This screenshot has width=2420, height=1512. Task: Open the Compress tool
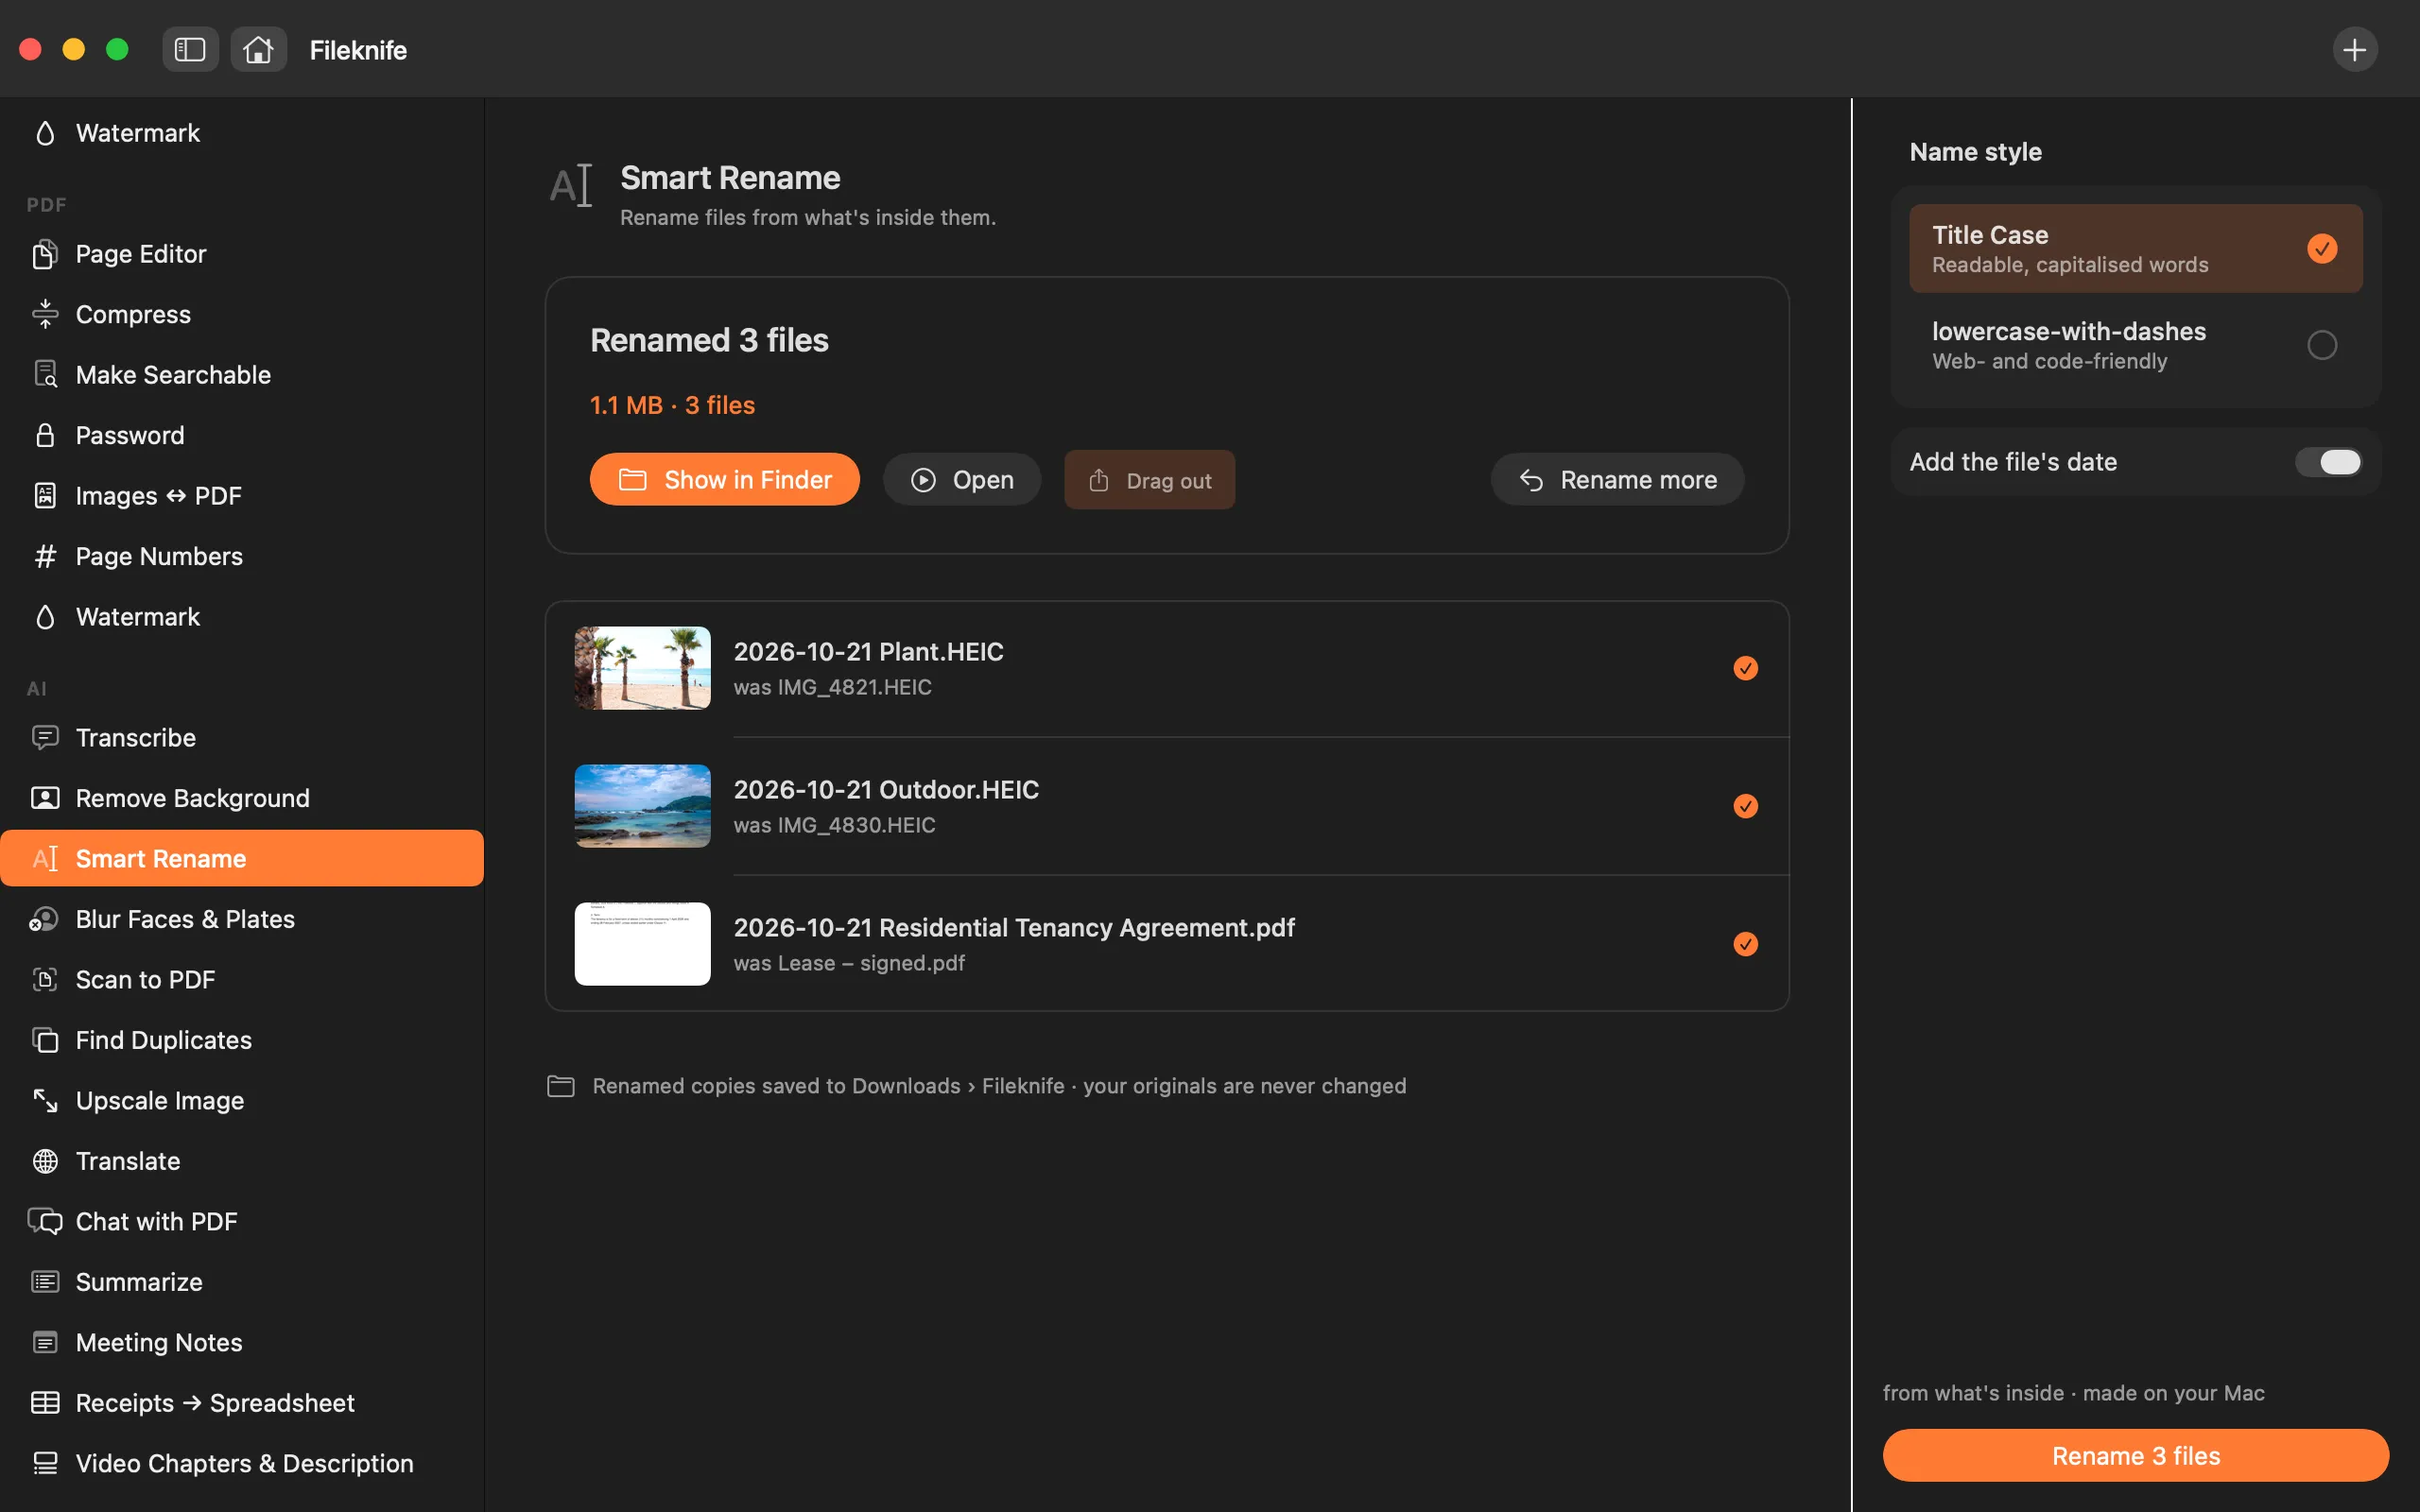coord(242,314)
